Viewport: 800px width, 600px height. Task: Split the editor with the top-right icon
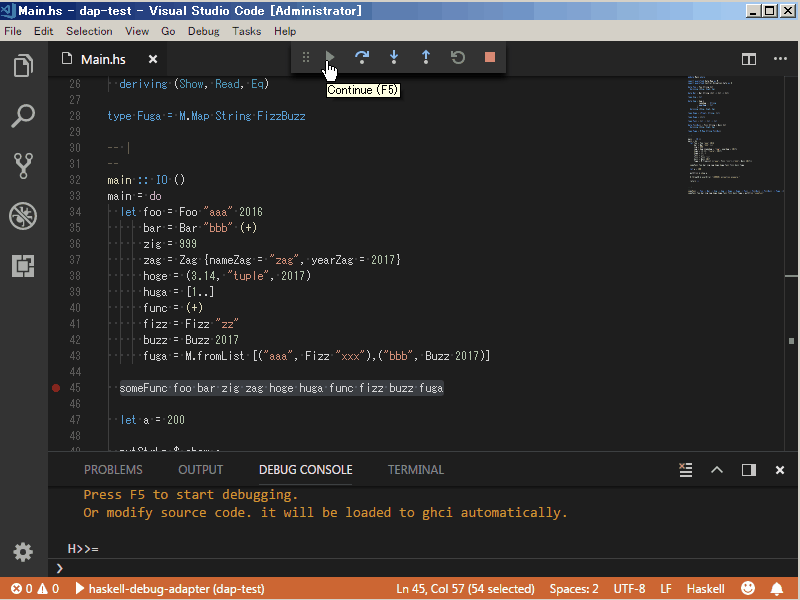(748, 59)
